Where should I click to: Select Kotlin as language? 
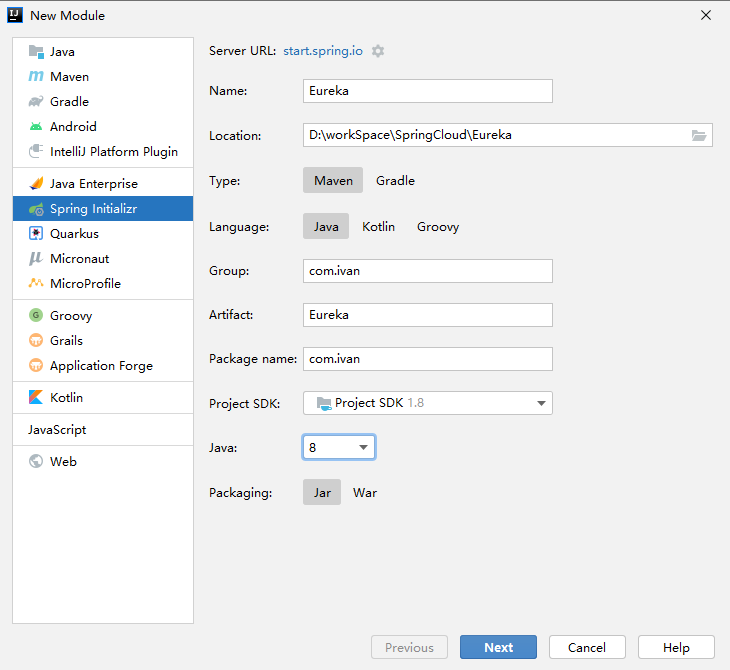[379, 226]
